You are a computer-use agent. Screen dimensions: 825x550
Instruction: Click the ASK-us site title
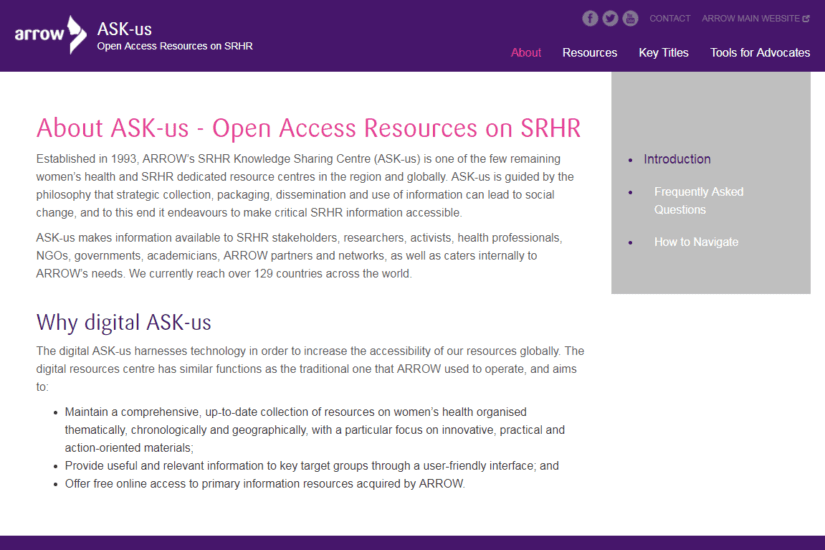coord(125,28)
